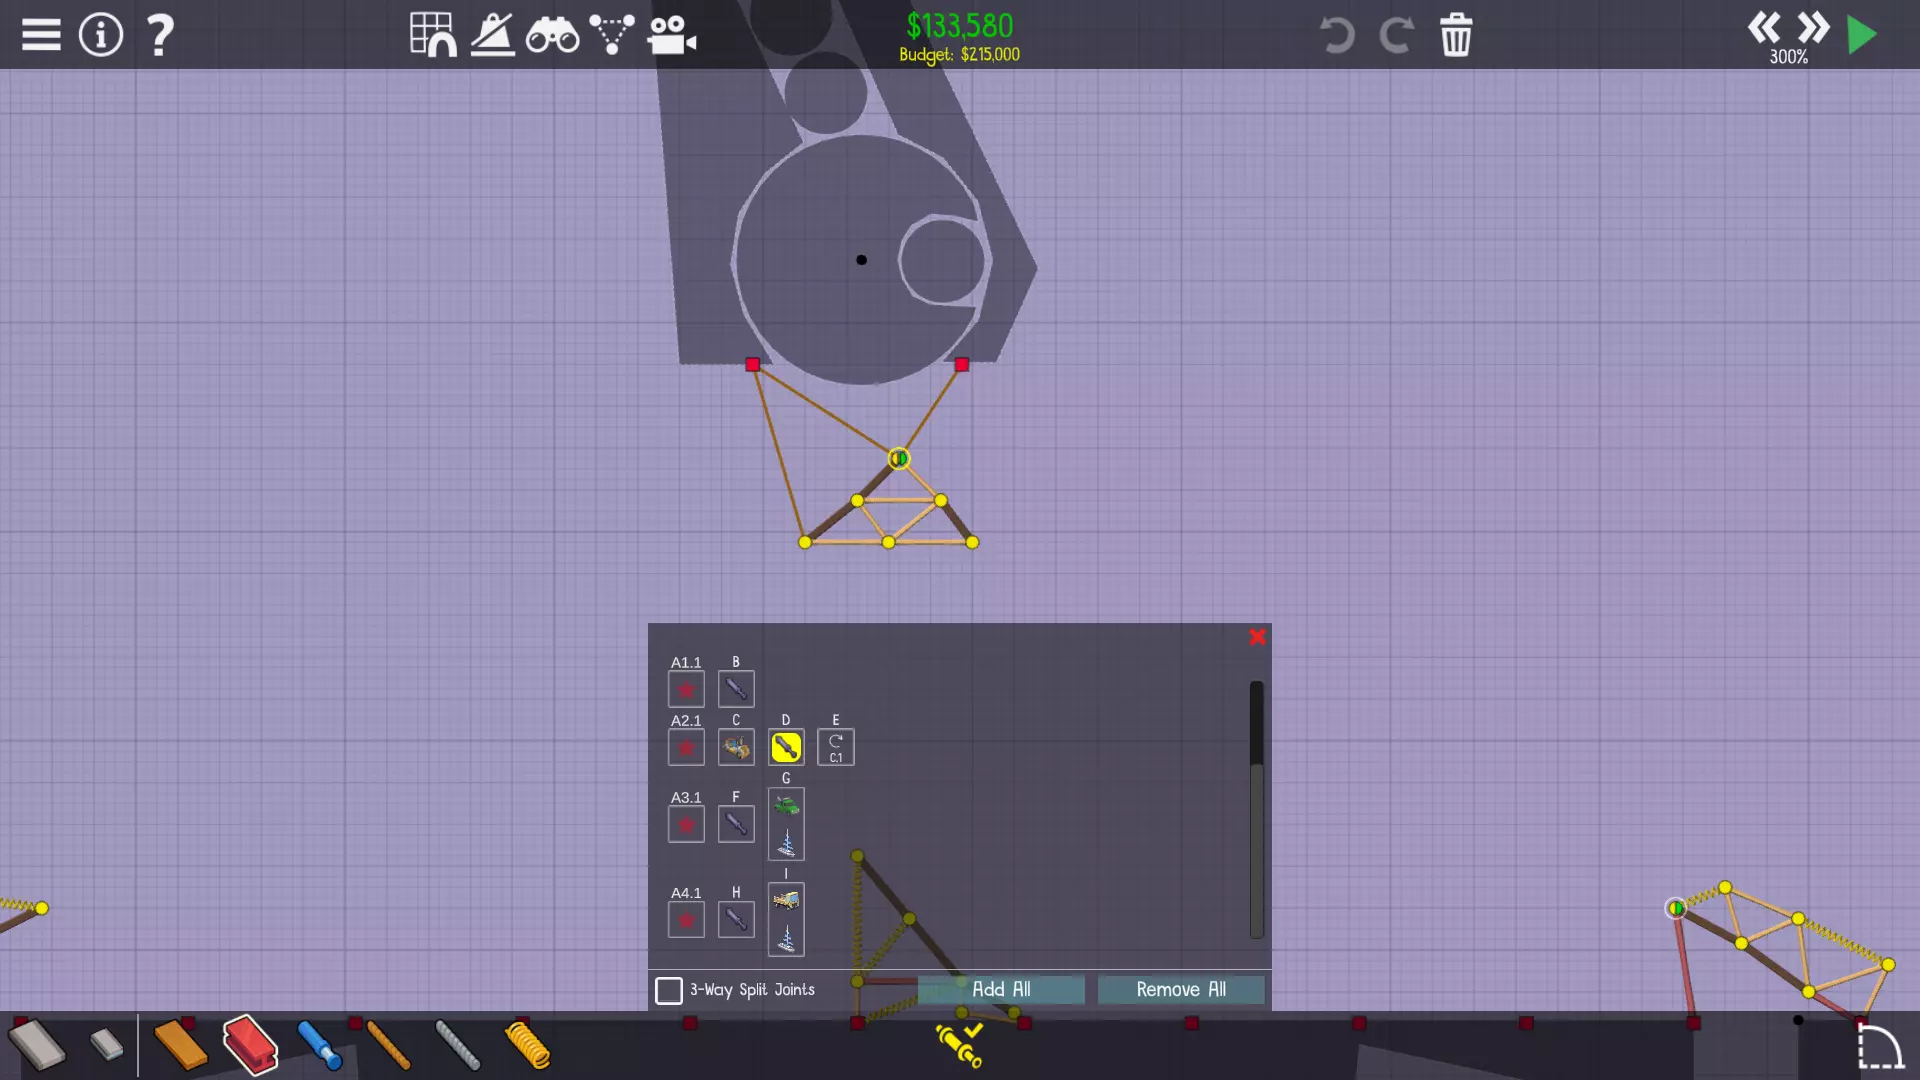
Task: Select the steel beam material
Action: [249, 1046]
